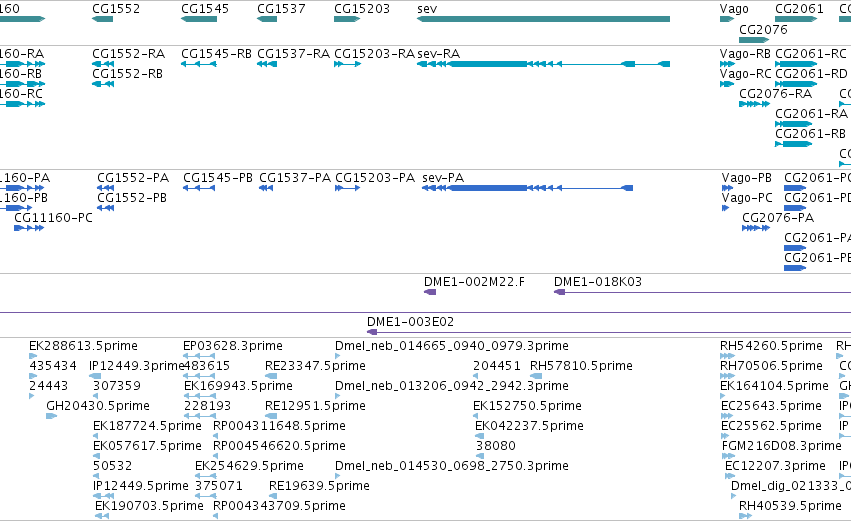Screen dimensions: 851x521
Task: Select BAC clone DME1-018K03
Action: (x=702, y=293)
